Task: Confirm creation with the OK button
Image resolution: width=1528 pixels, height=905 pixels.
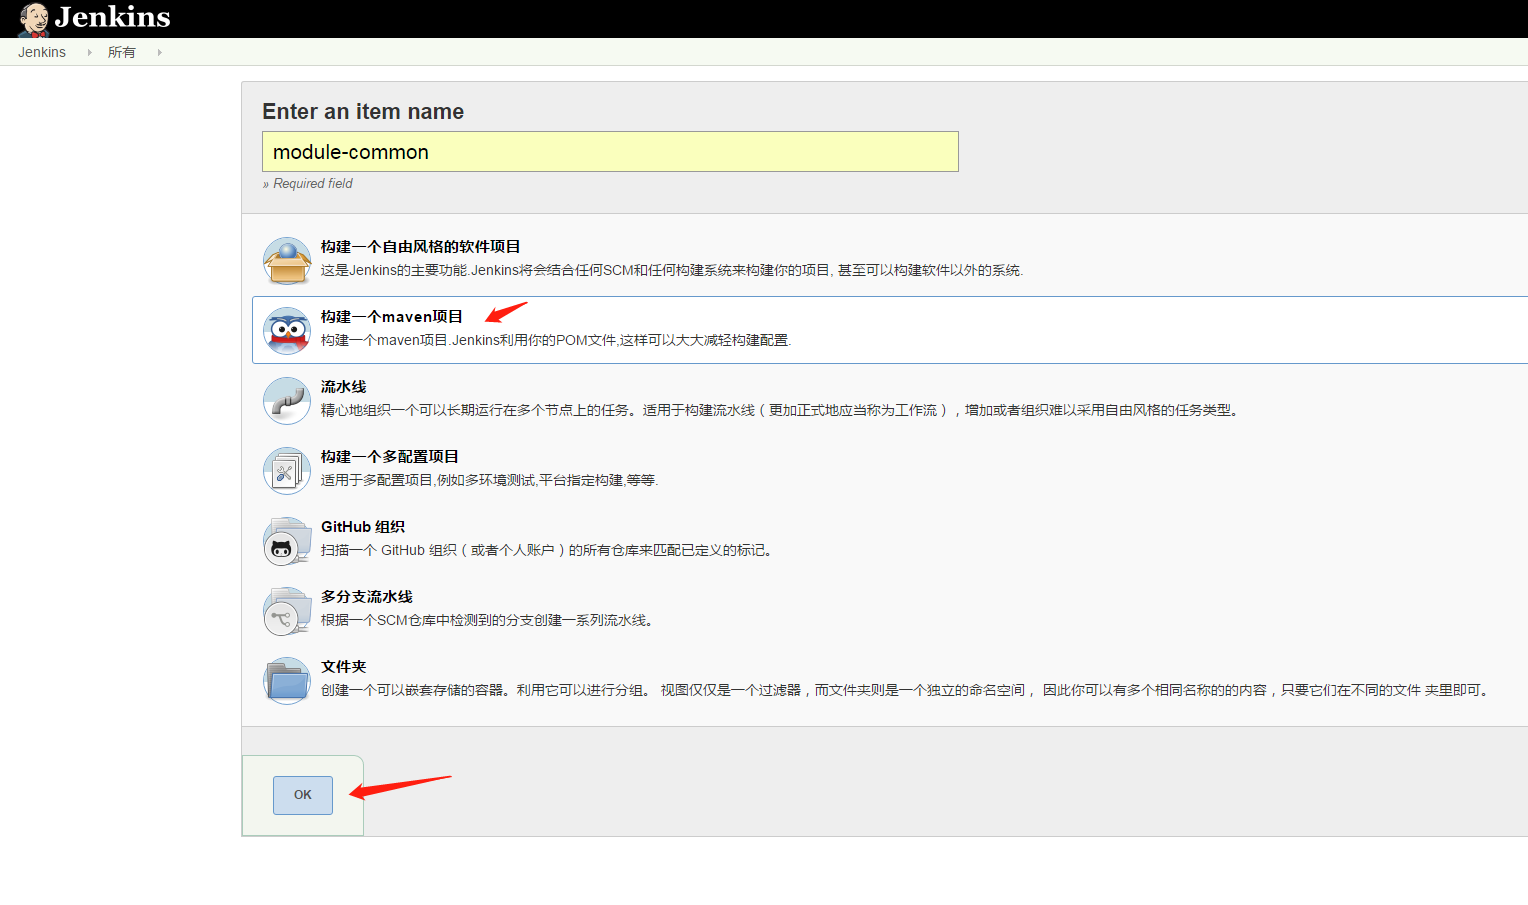Action: (x=303, y=795)
